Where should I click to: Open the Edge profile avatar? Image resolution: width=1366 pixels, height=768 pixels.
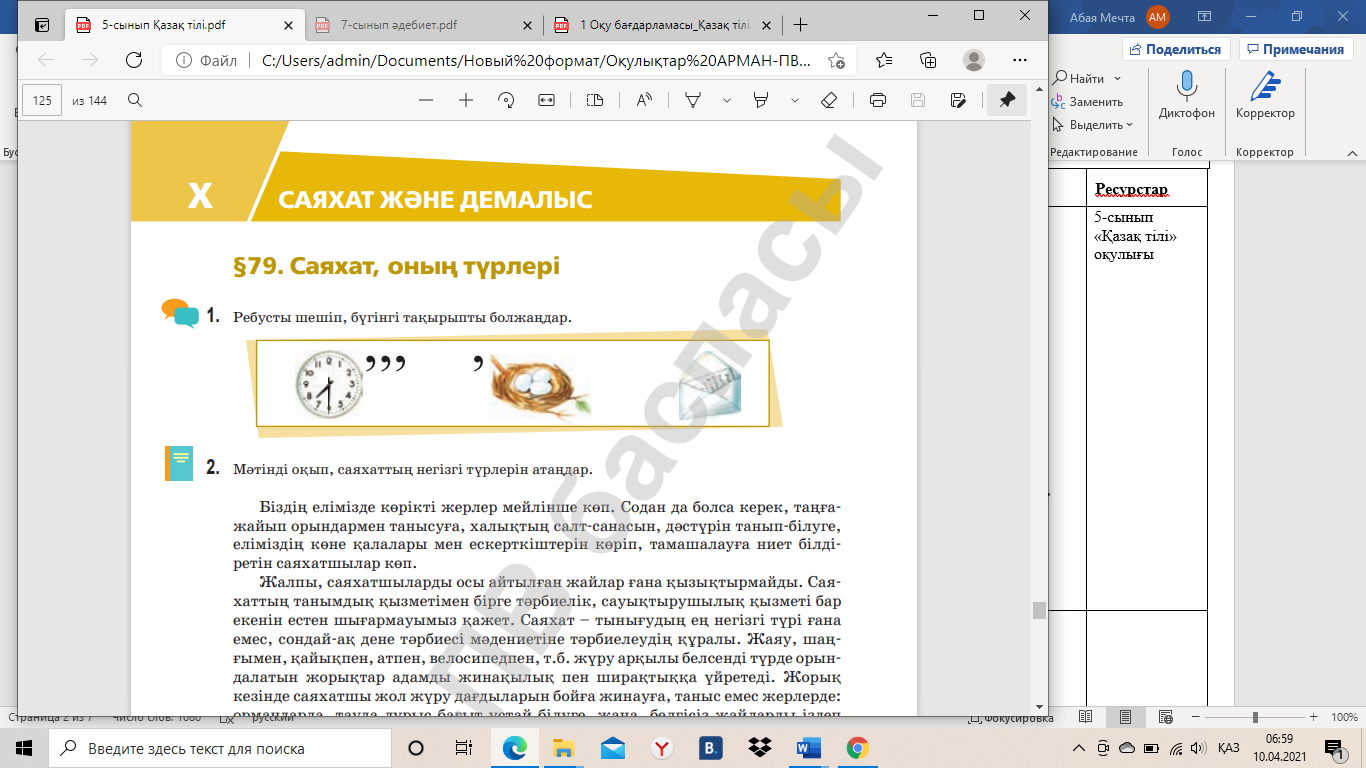coord(973,60)
